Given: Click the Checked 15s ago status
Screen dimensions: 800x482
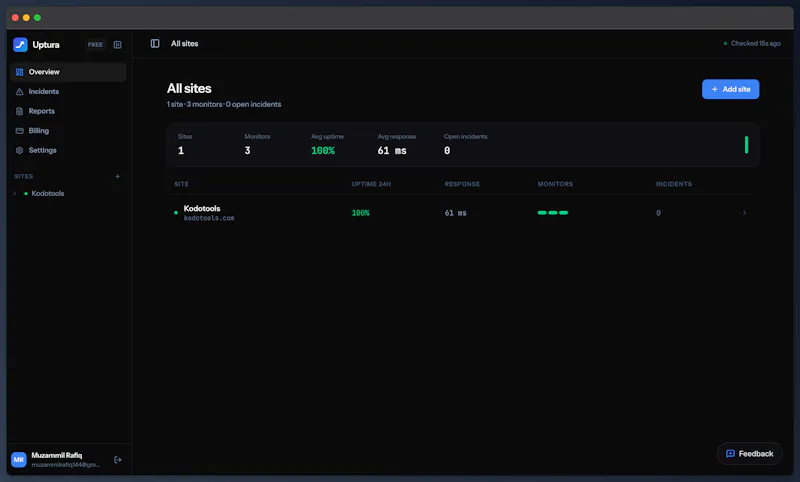Looking at the screenshot, I should coord(752,43).
